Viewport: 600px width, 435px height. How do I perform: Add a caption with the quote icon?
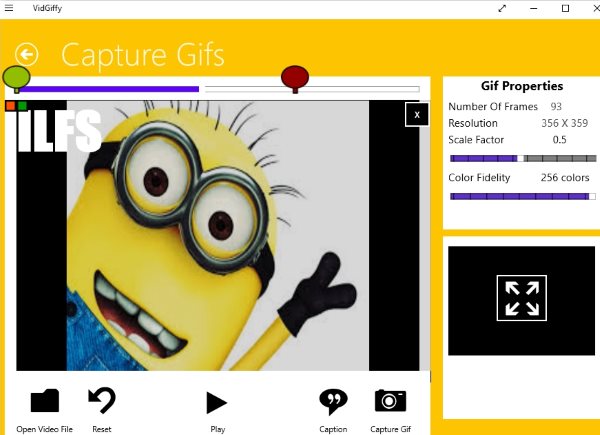tap(333, 402)
